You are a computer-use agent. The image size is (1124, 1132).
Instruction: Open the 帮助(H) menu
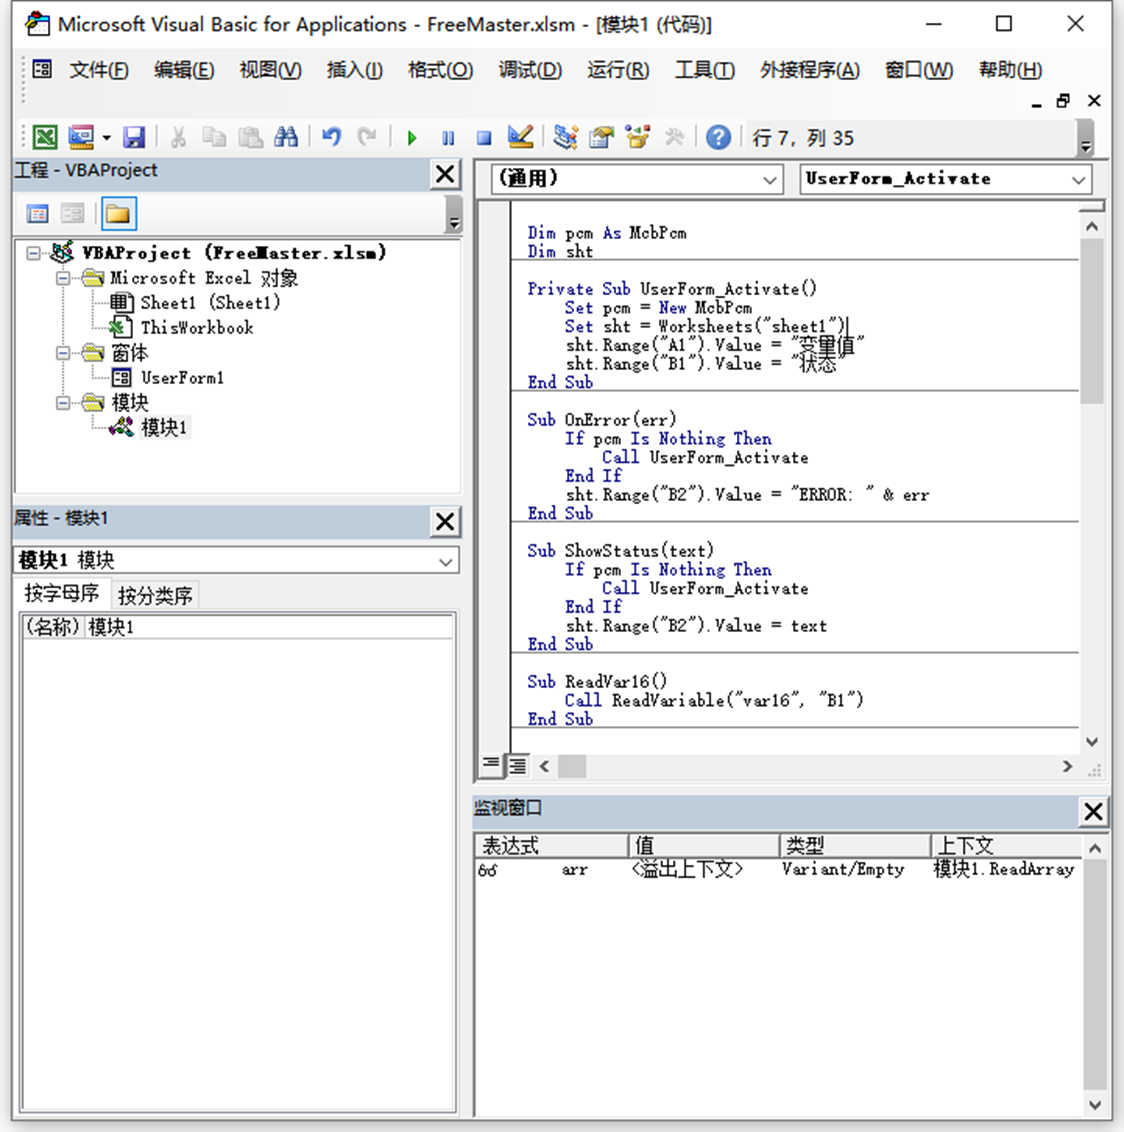tap(1010, 70)
